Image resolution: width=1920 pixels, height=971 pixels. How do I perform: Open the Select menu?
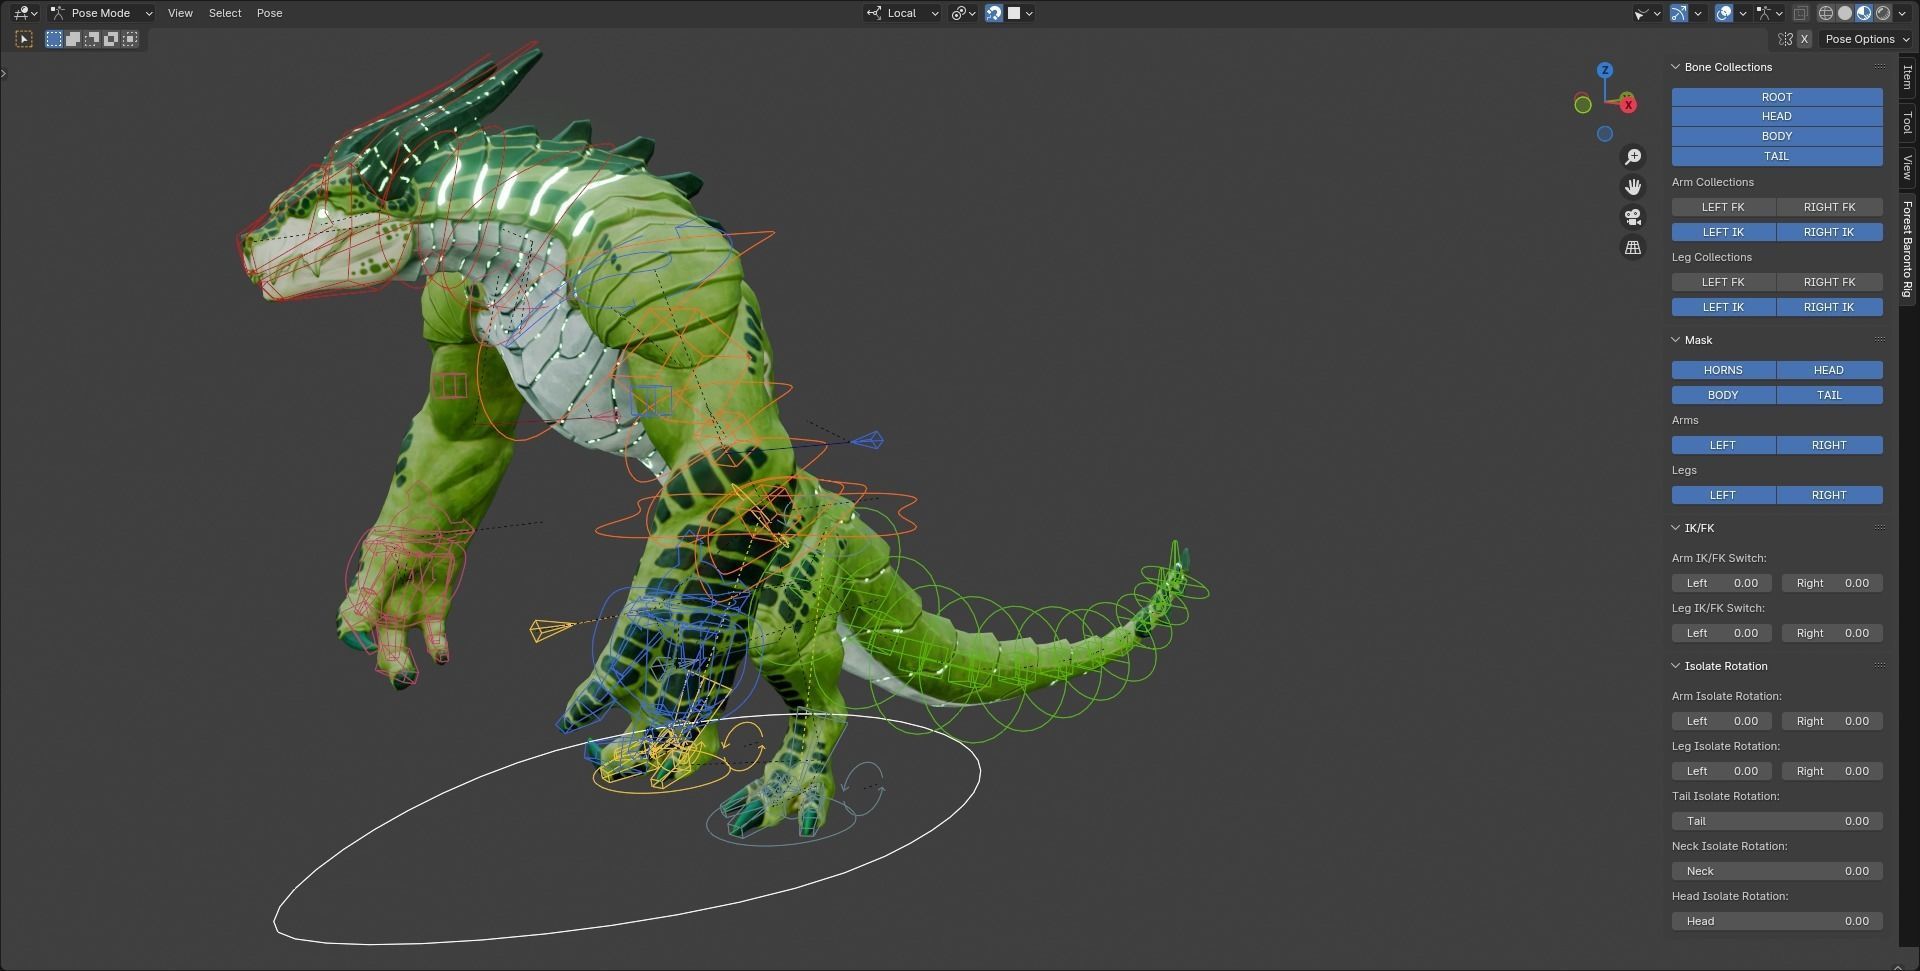(225, 13)
